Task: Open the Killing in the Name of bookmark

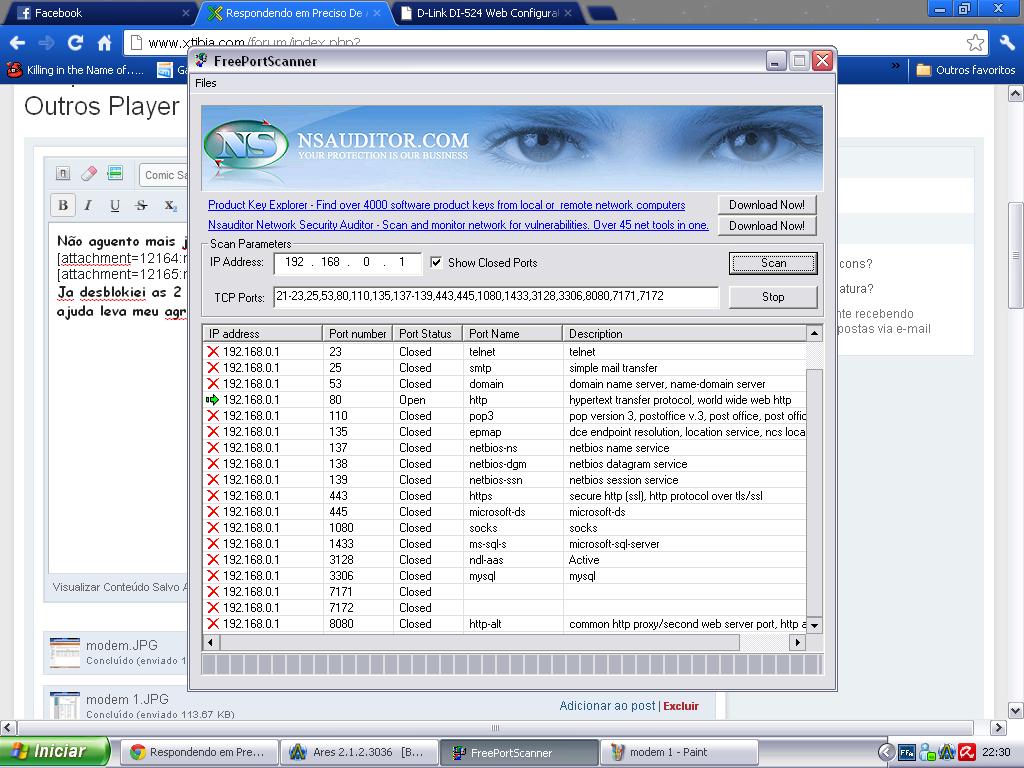Action: coord(75,70)
